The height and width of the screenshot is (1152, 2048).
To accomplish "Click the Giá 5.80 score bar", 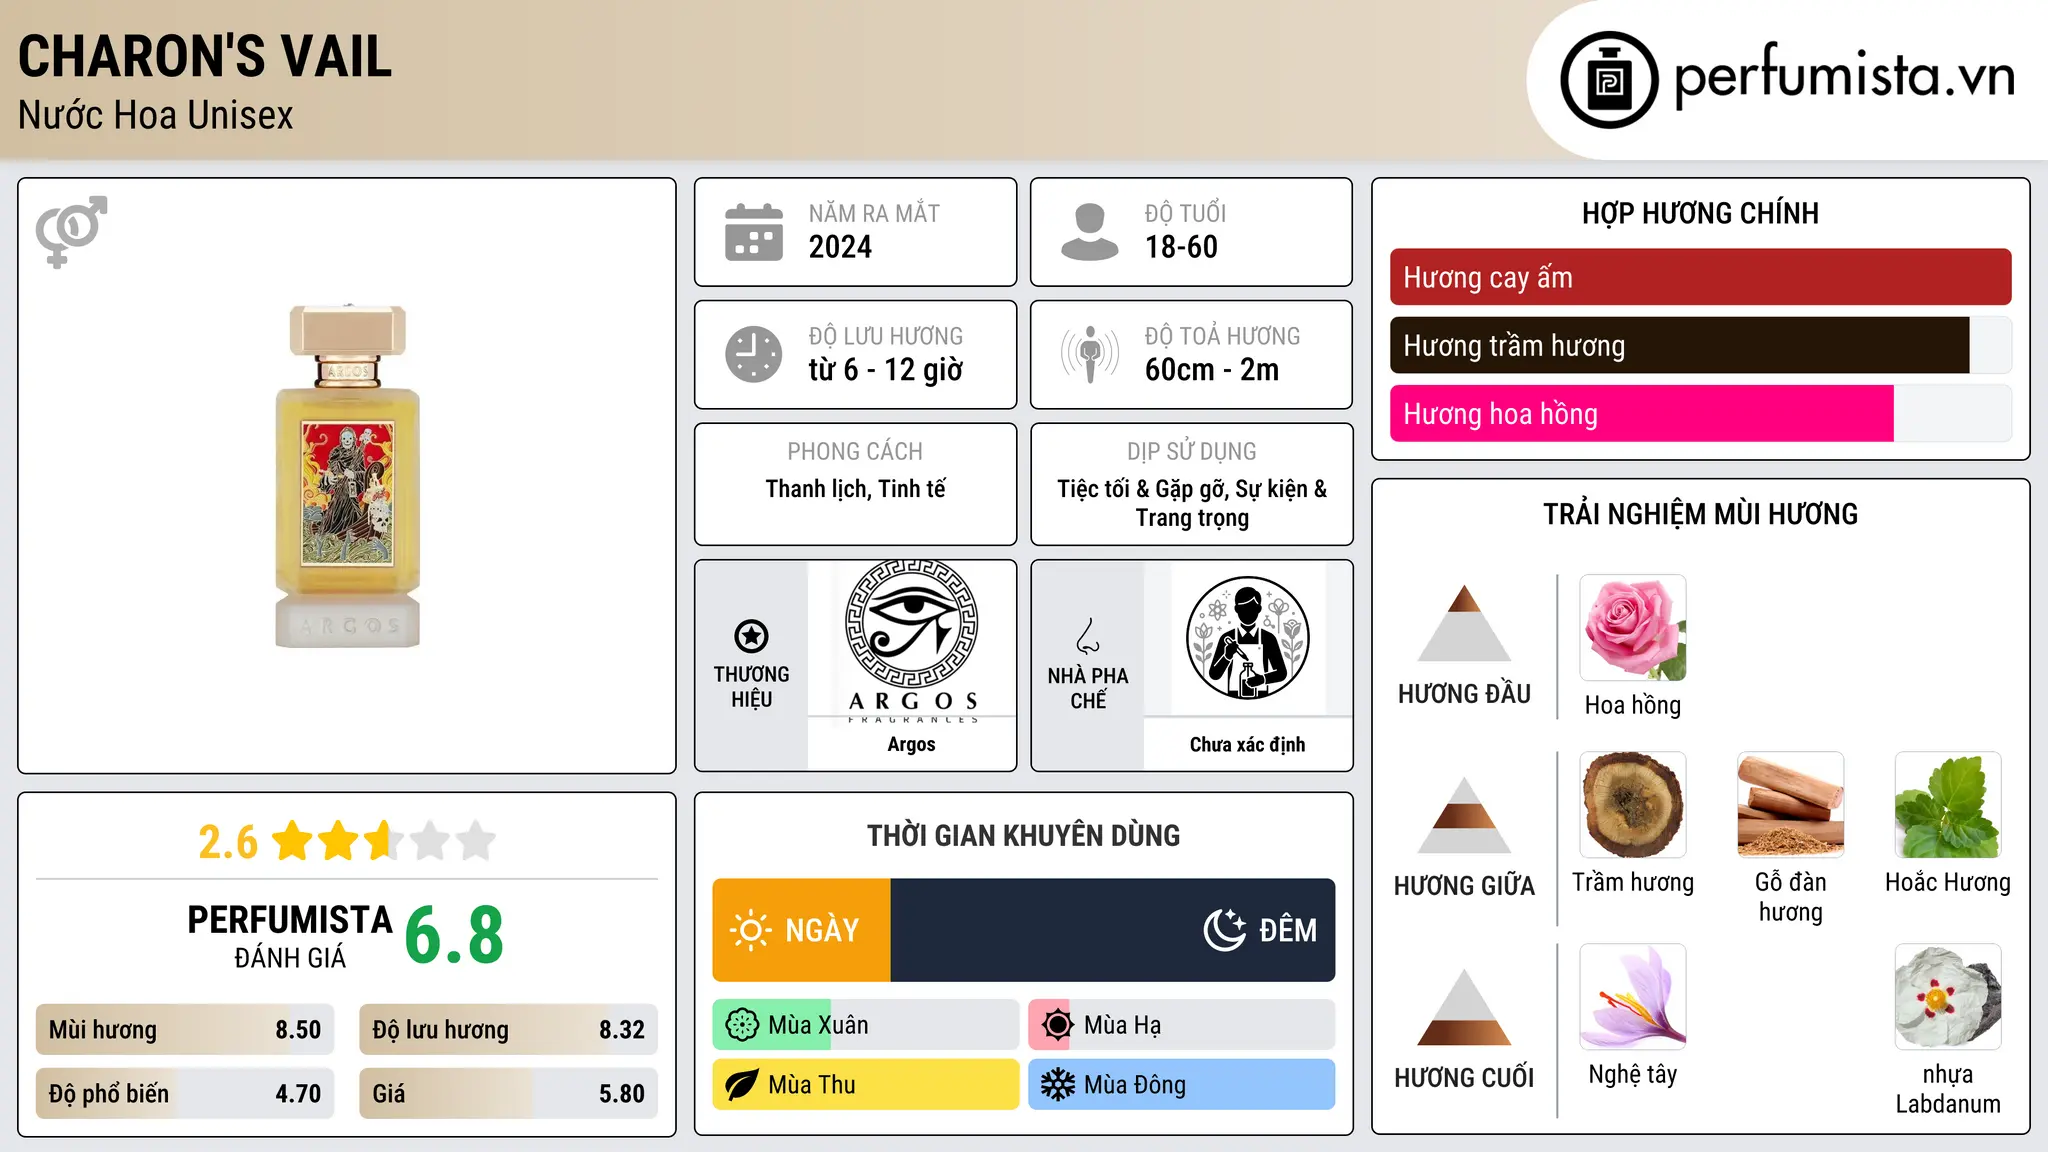I will (x=508, y=1094).
